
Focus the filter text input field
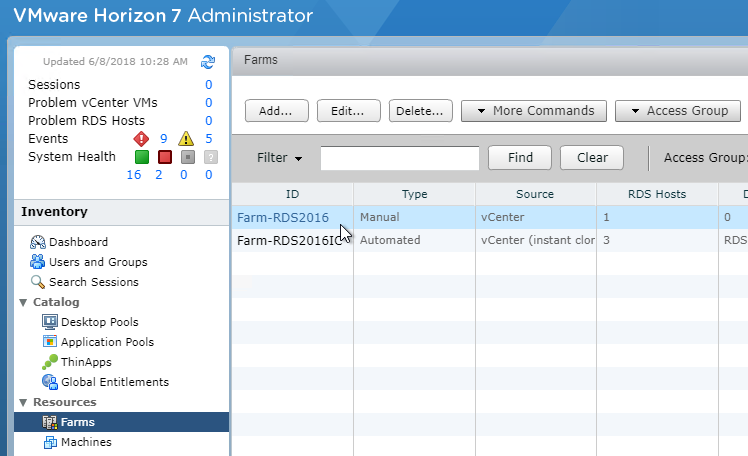pos(400,158)
